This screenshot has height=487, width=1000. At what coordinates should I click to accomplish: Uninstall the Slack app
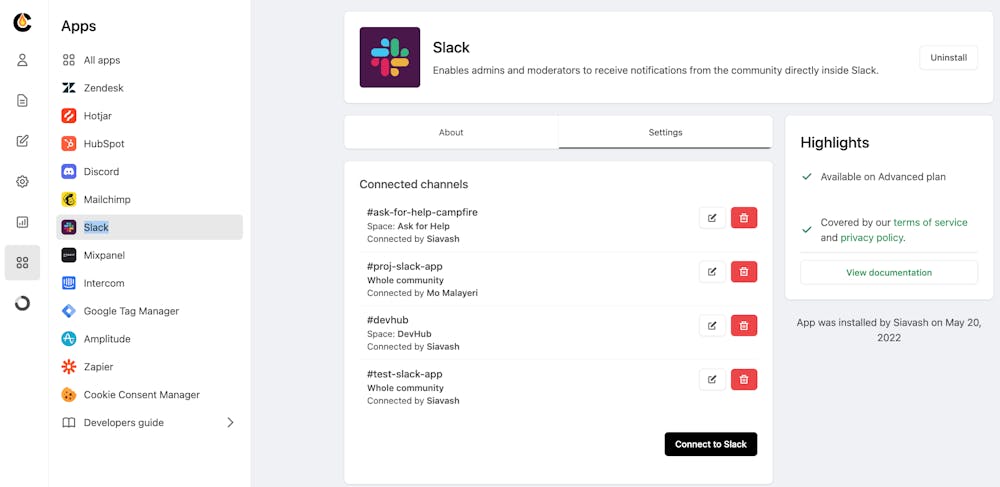tap(948, 58)
